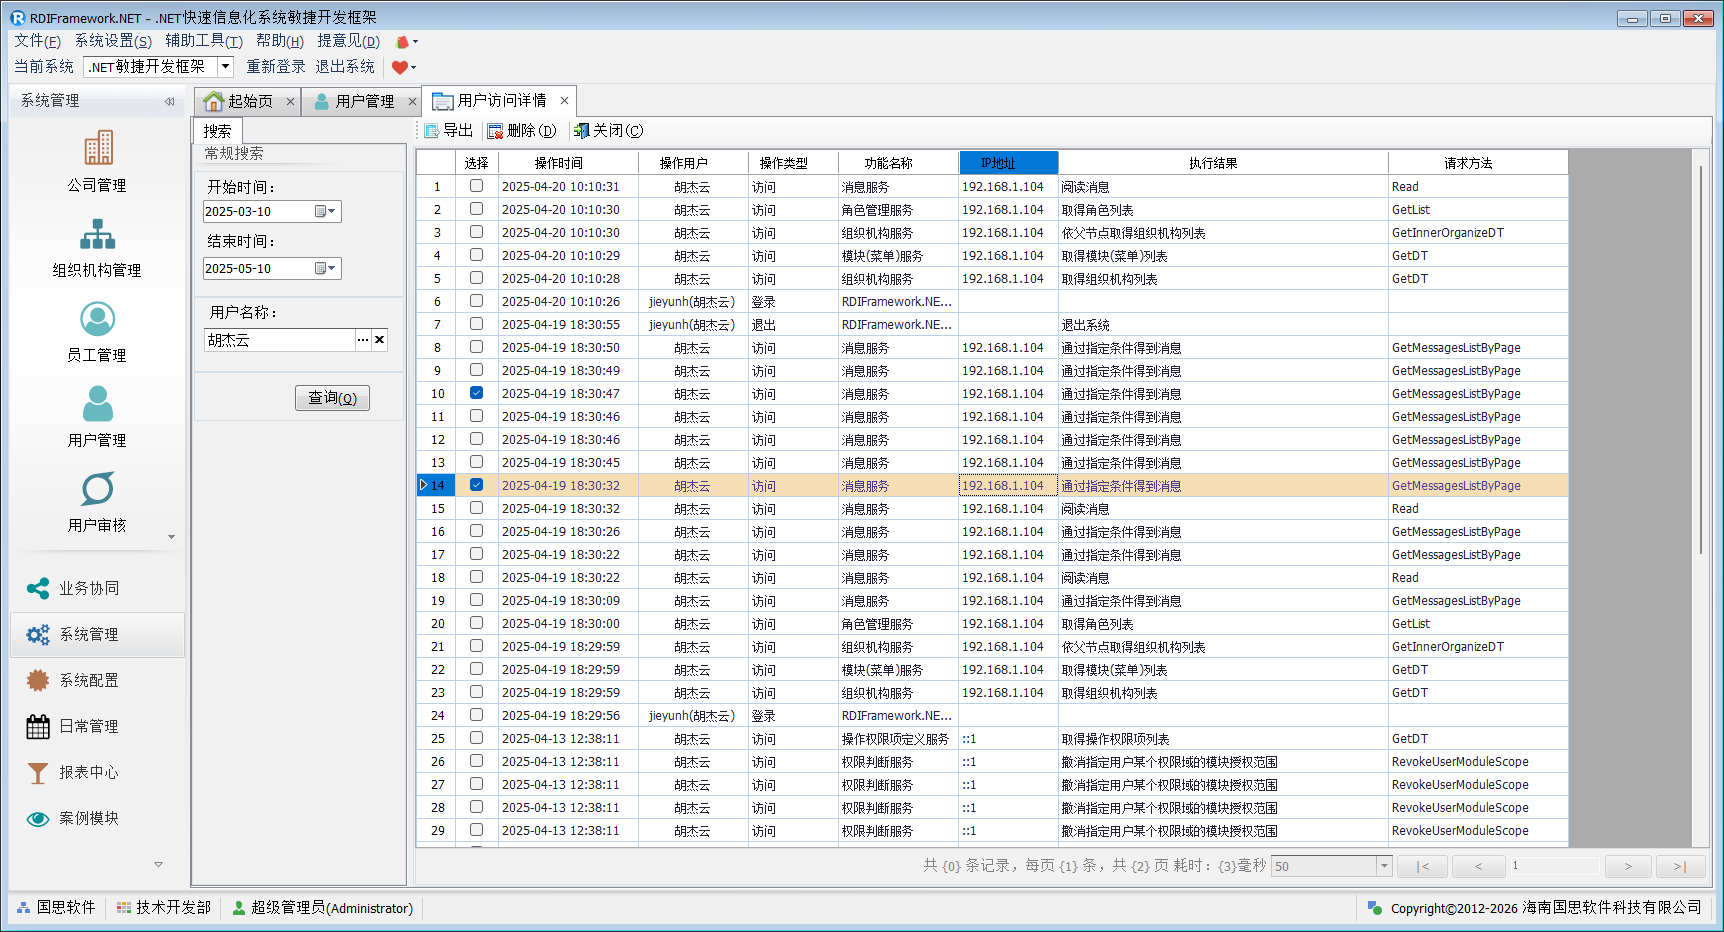The width and height of the screenshot is (1724, 932).
Task: Click the 员工管理 person icon
Action: tap(98, 319)
